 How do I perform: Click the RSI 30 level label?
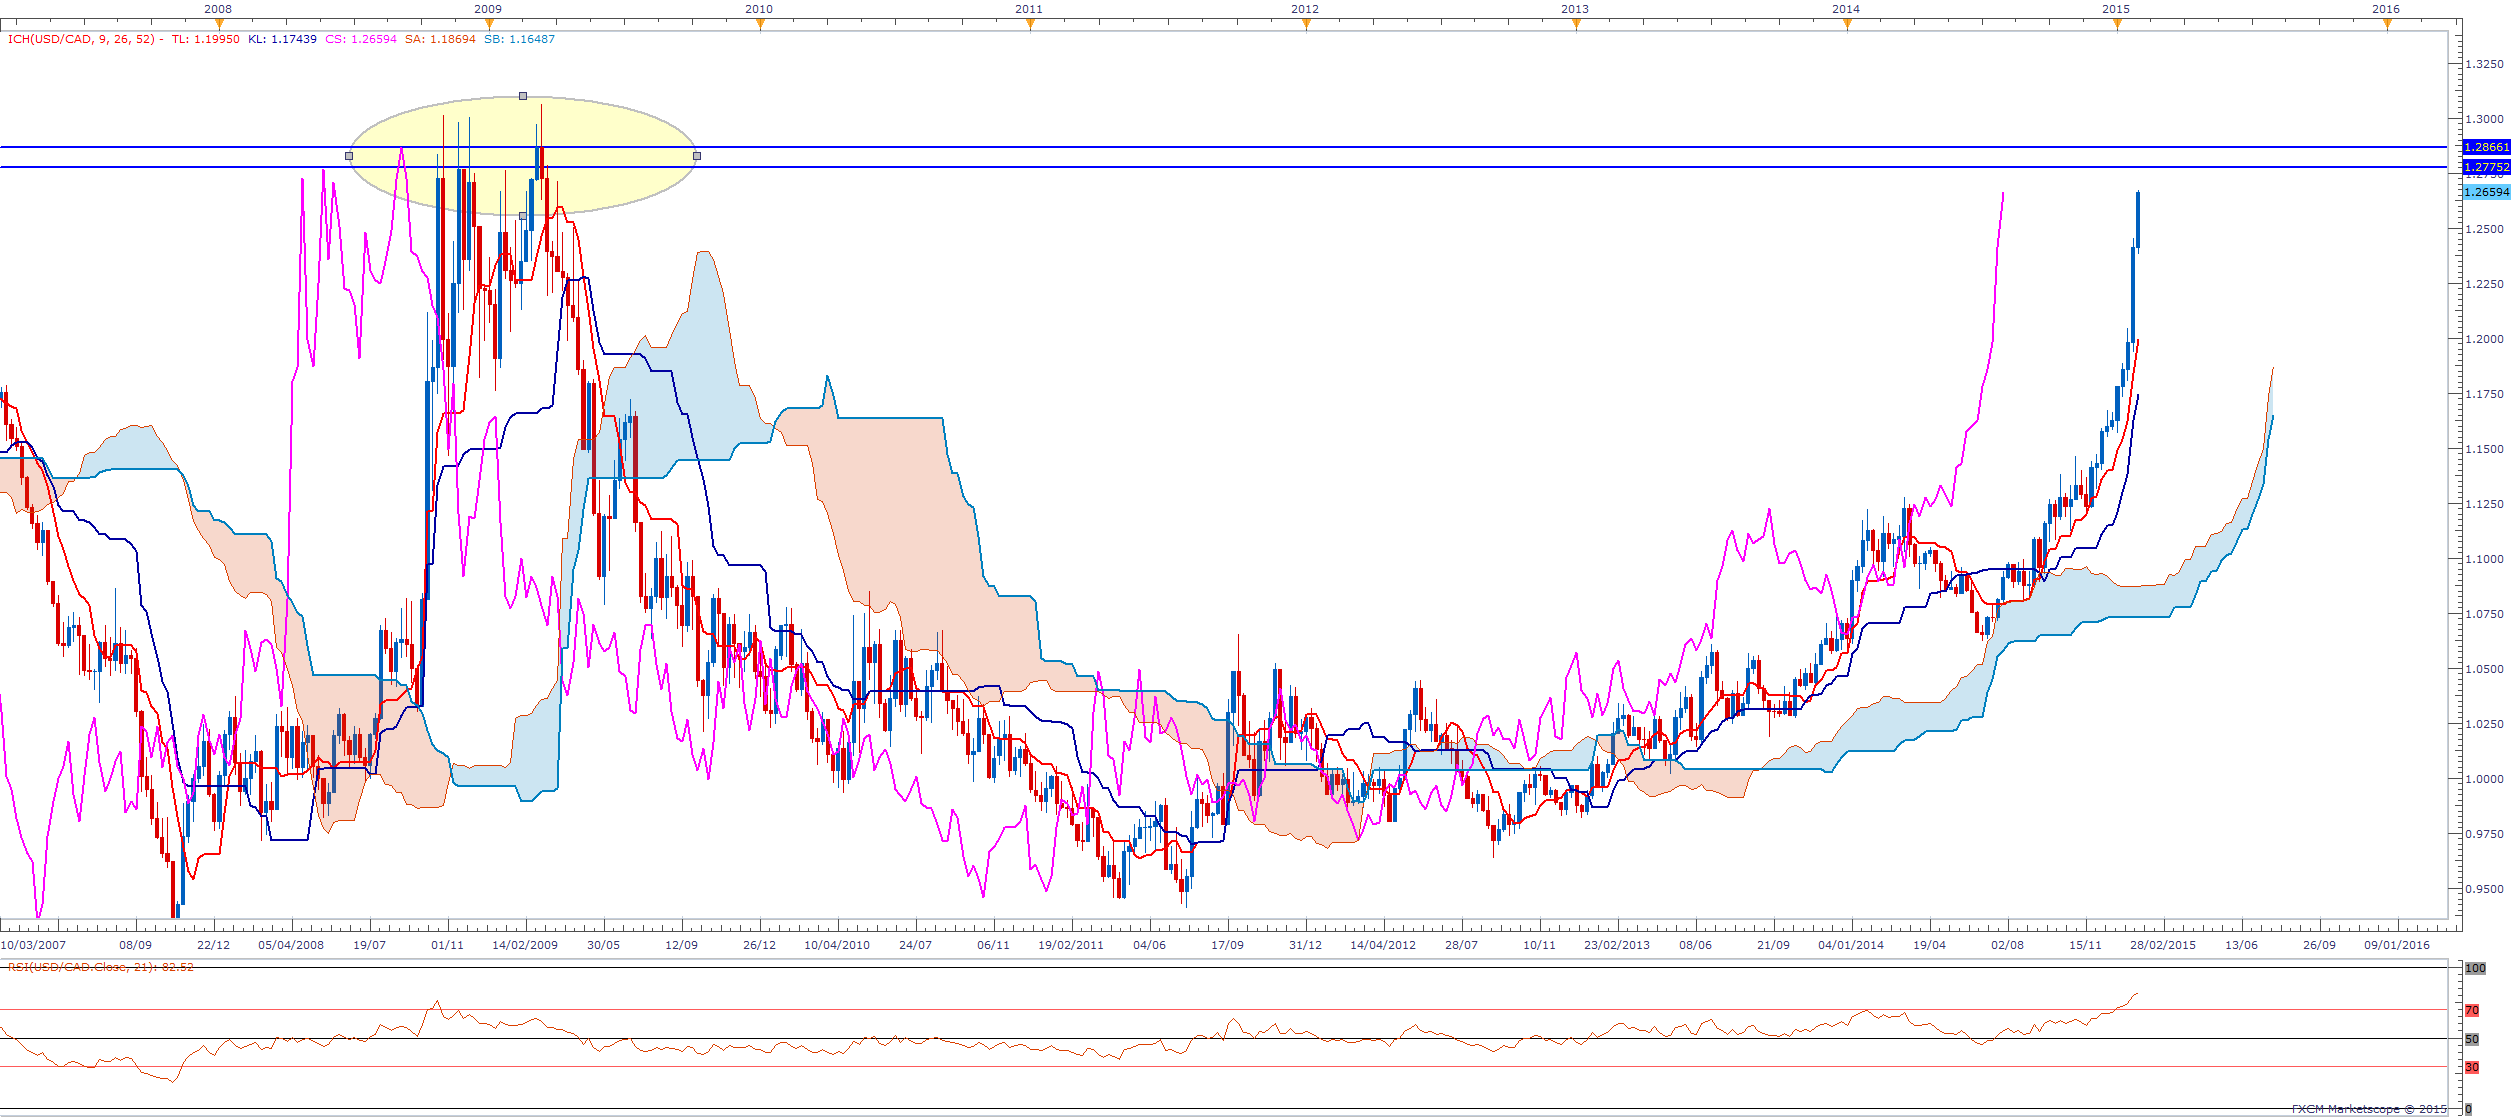(x=2472, y=1068)
